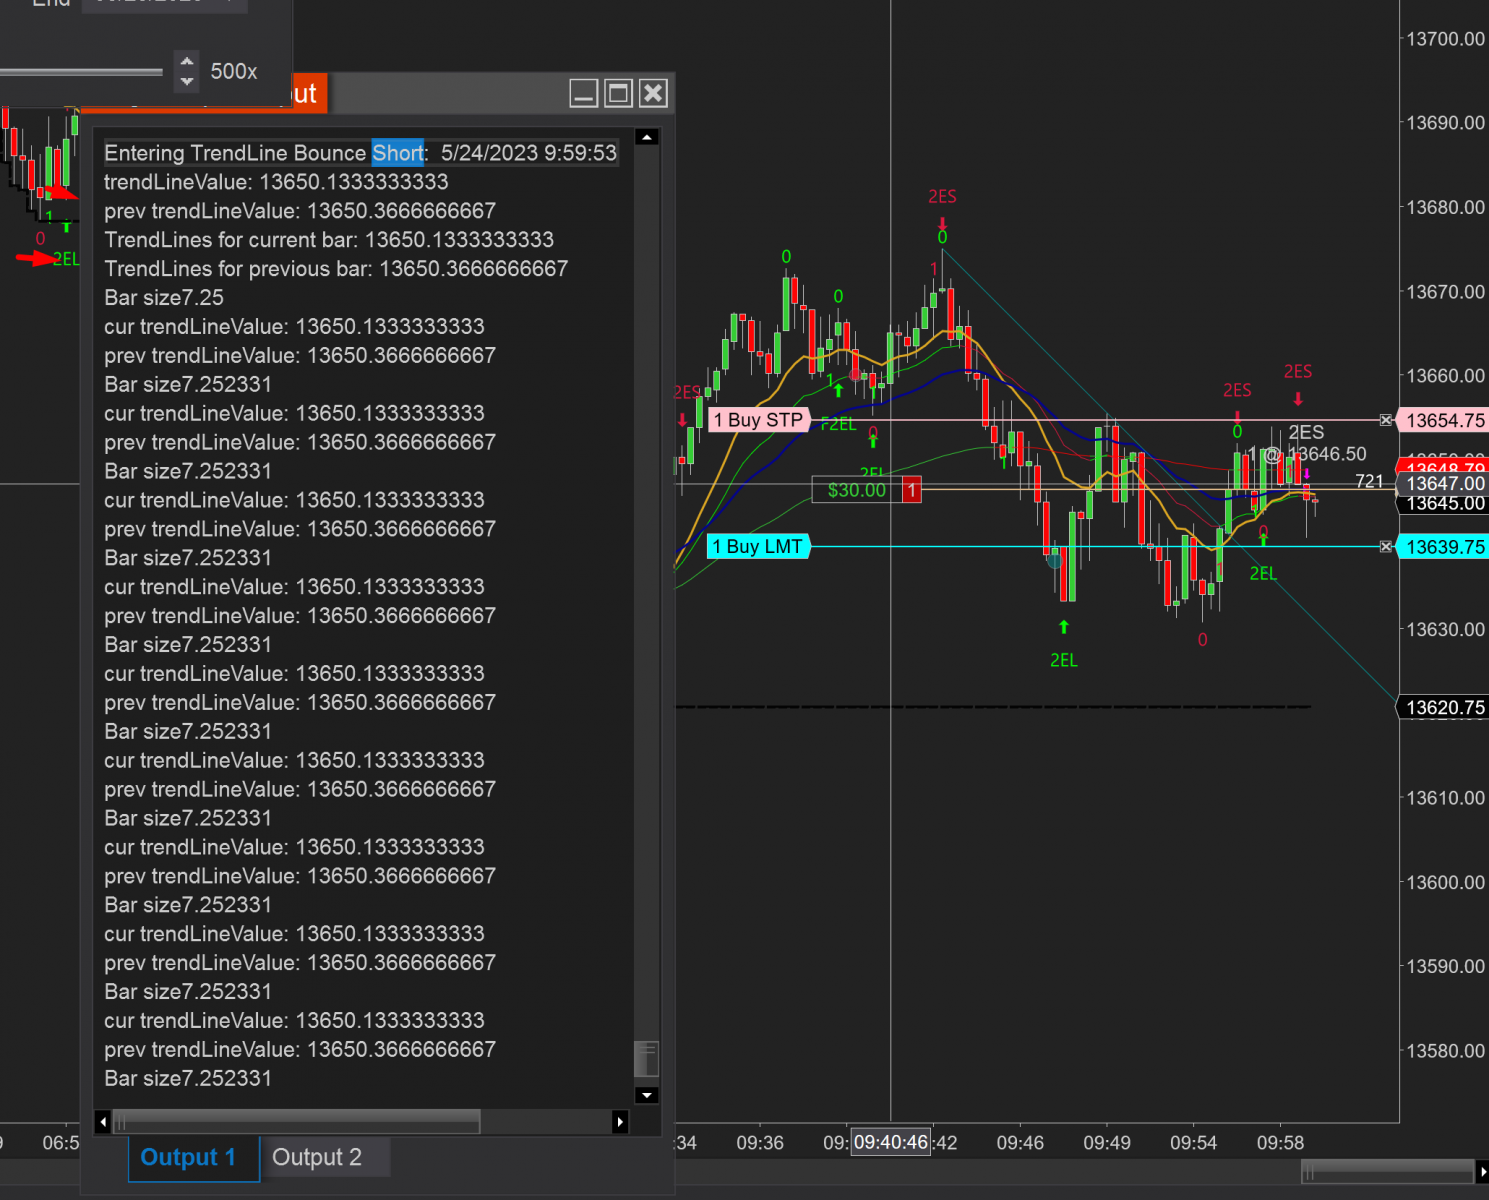Click the $30.00 position PnL marker
Screen dimensions: 1489x1200
tap(857, 490)
